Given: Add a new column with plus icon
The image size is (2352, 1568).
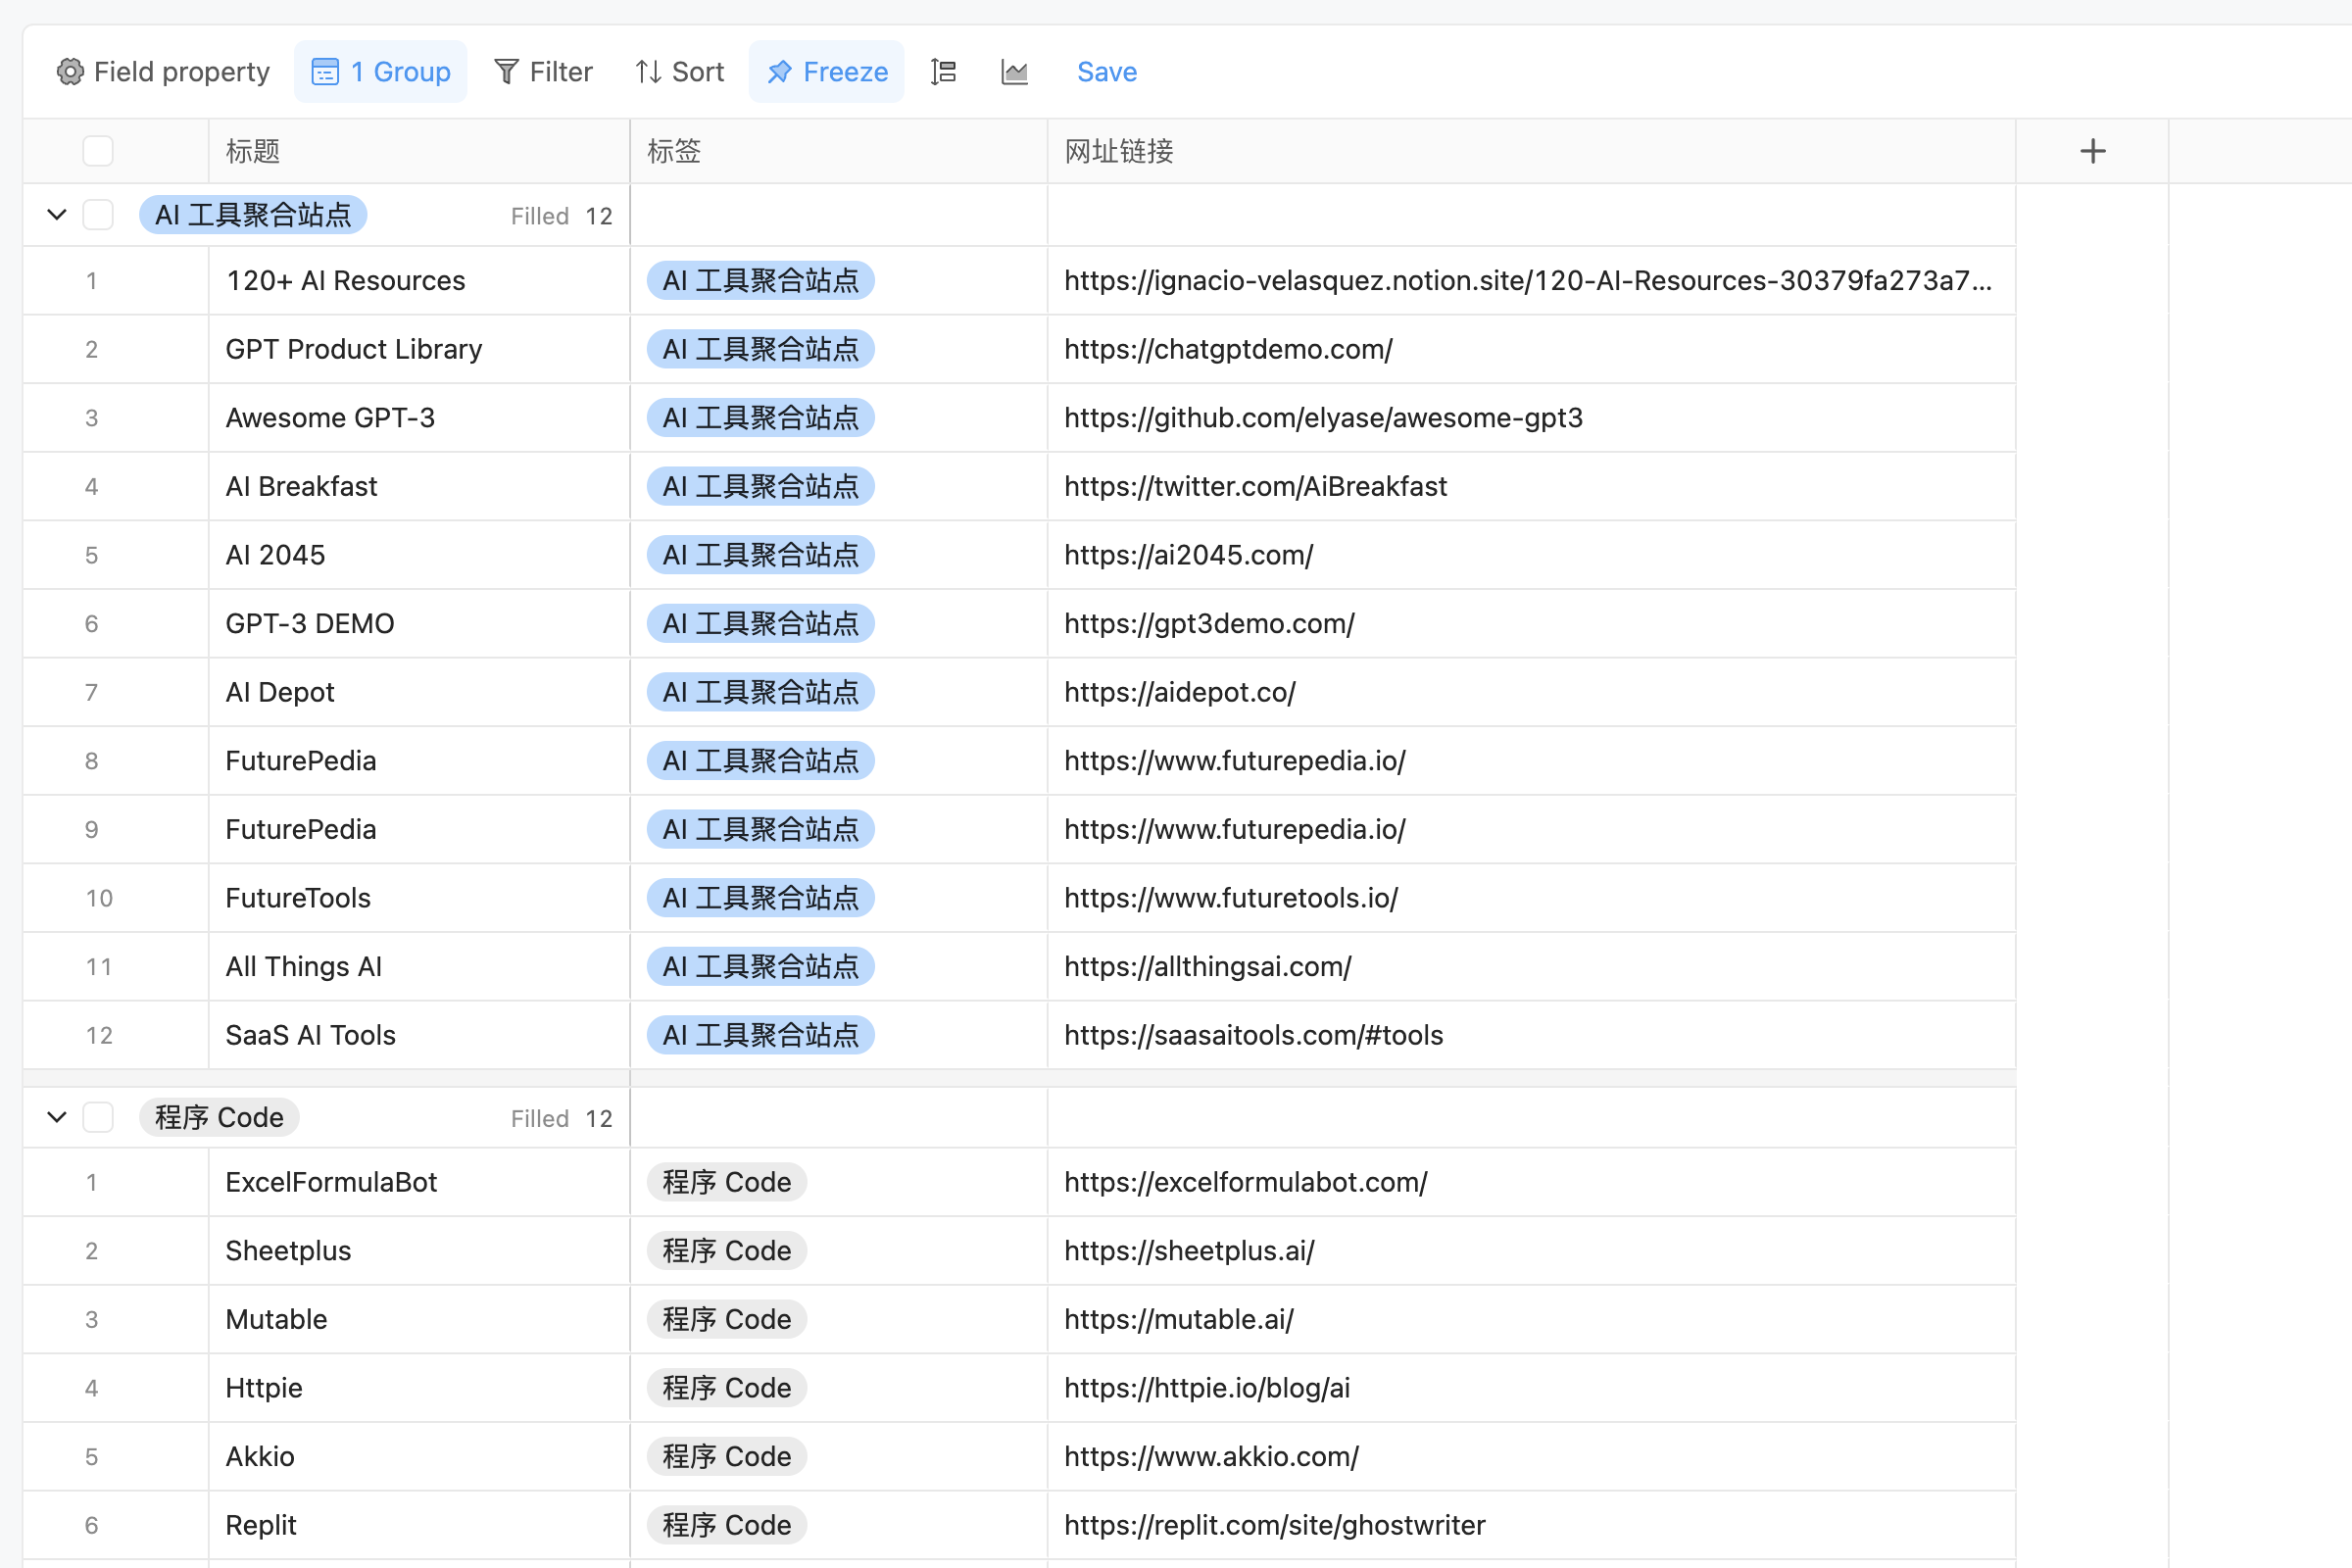Looking at the screenshot, I should click(2092, 151).
